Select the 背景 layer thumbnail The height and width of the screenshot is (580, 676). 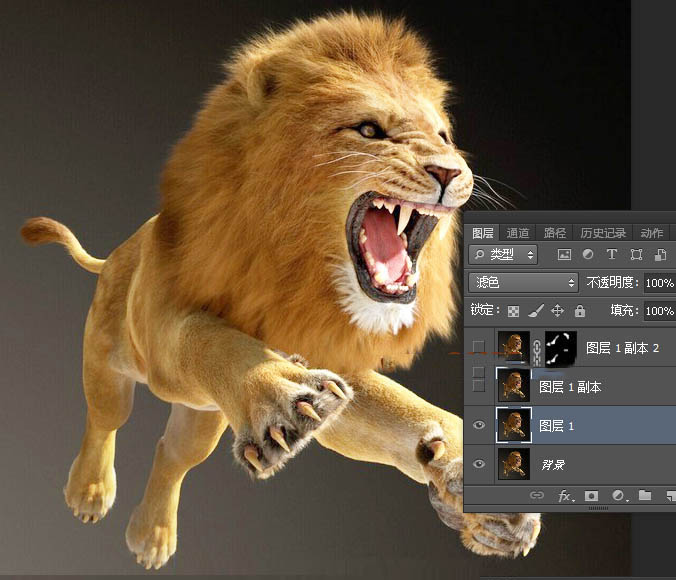click(513, 464)
